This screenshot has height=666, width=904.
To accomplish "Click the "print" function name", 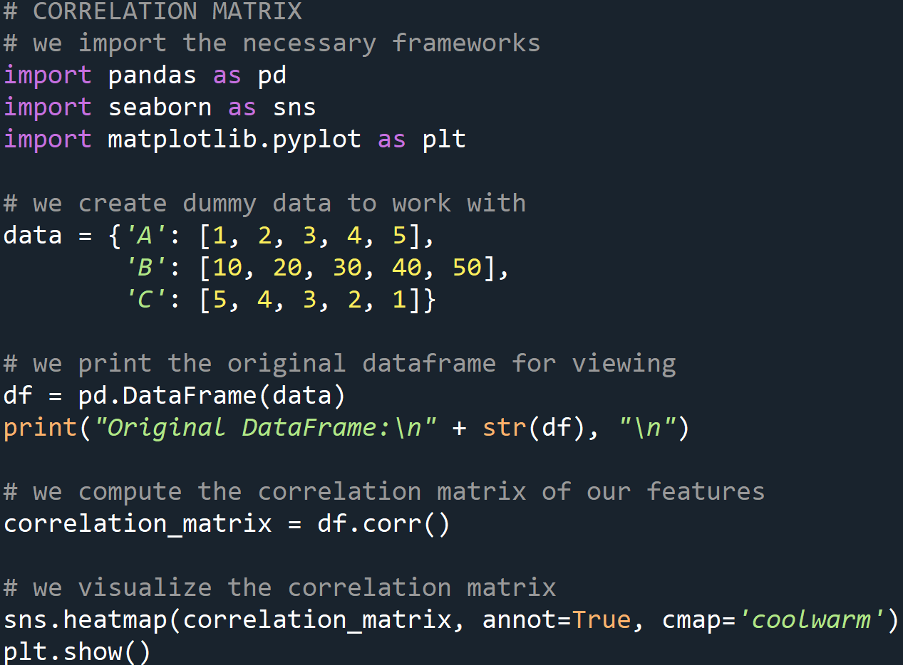I will pyautogui.click(x=40, y=428).
